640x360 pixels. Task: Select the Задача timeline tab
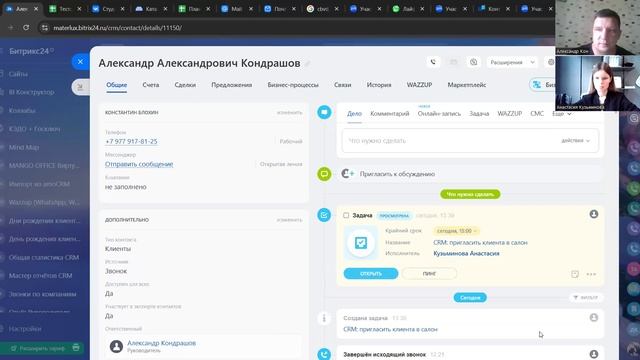[x=479, y=114]
